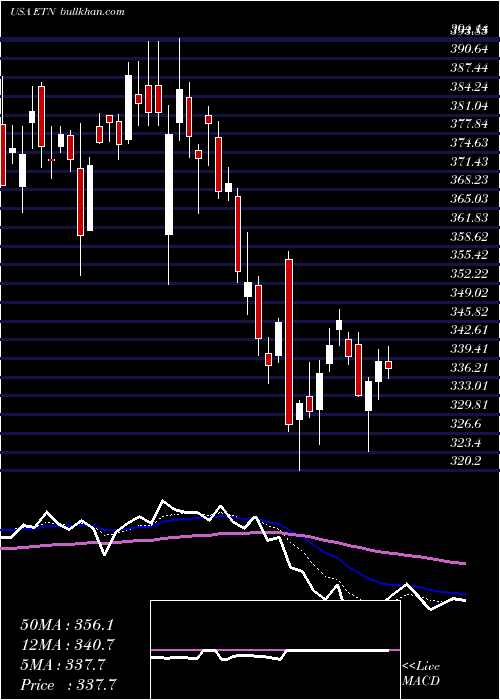Click the 'USA ETN bullkhan.com' chart title

tap(67, 12)
